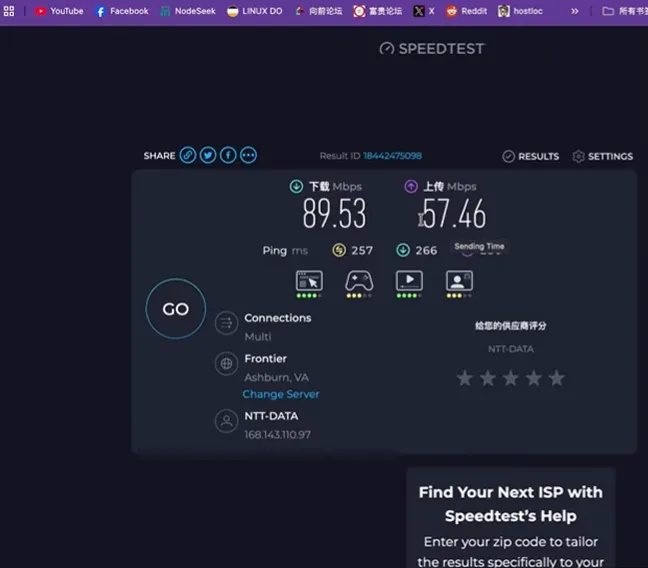The image size is (648, 568).
Task: Click Find Your Next ISP heading
Action: tap(511, 504)
